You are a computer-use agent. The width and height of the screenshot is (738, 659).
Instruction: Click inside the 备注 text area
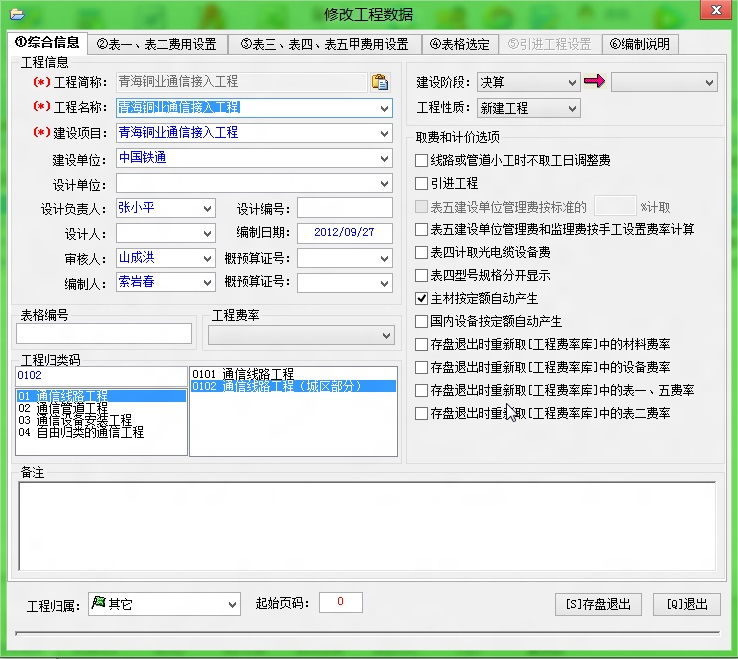pyautogui.click(x=367, y=526)
